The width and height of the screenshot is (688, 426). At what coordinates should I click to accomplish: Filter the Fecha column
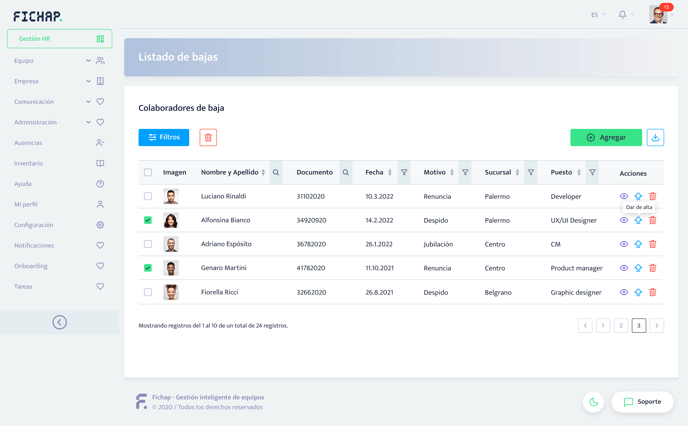click(404, 172)
